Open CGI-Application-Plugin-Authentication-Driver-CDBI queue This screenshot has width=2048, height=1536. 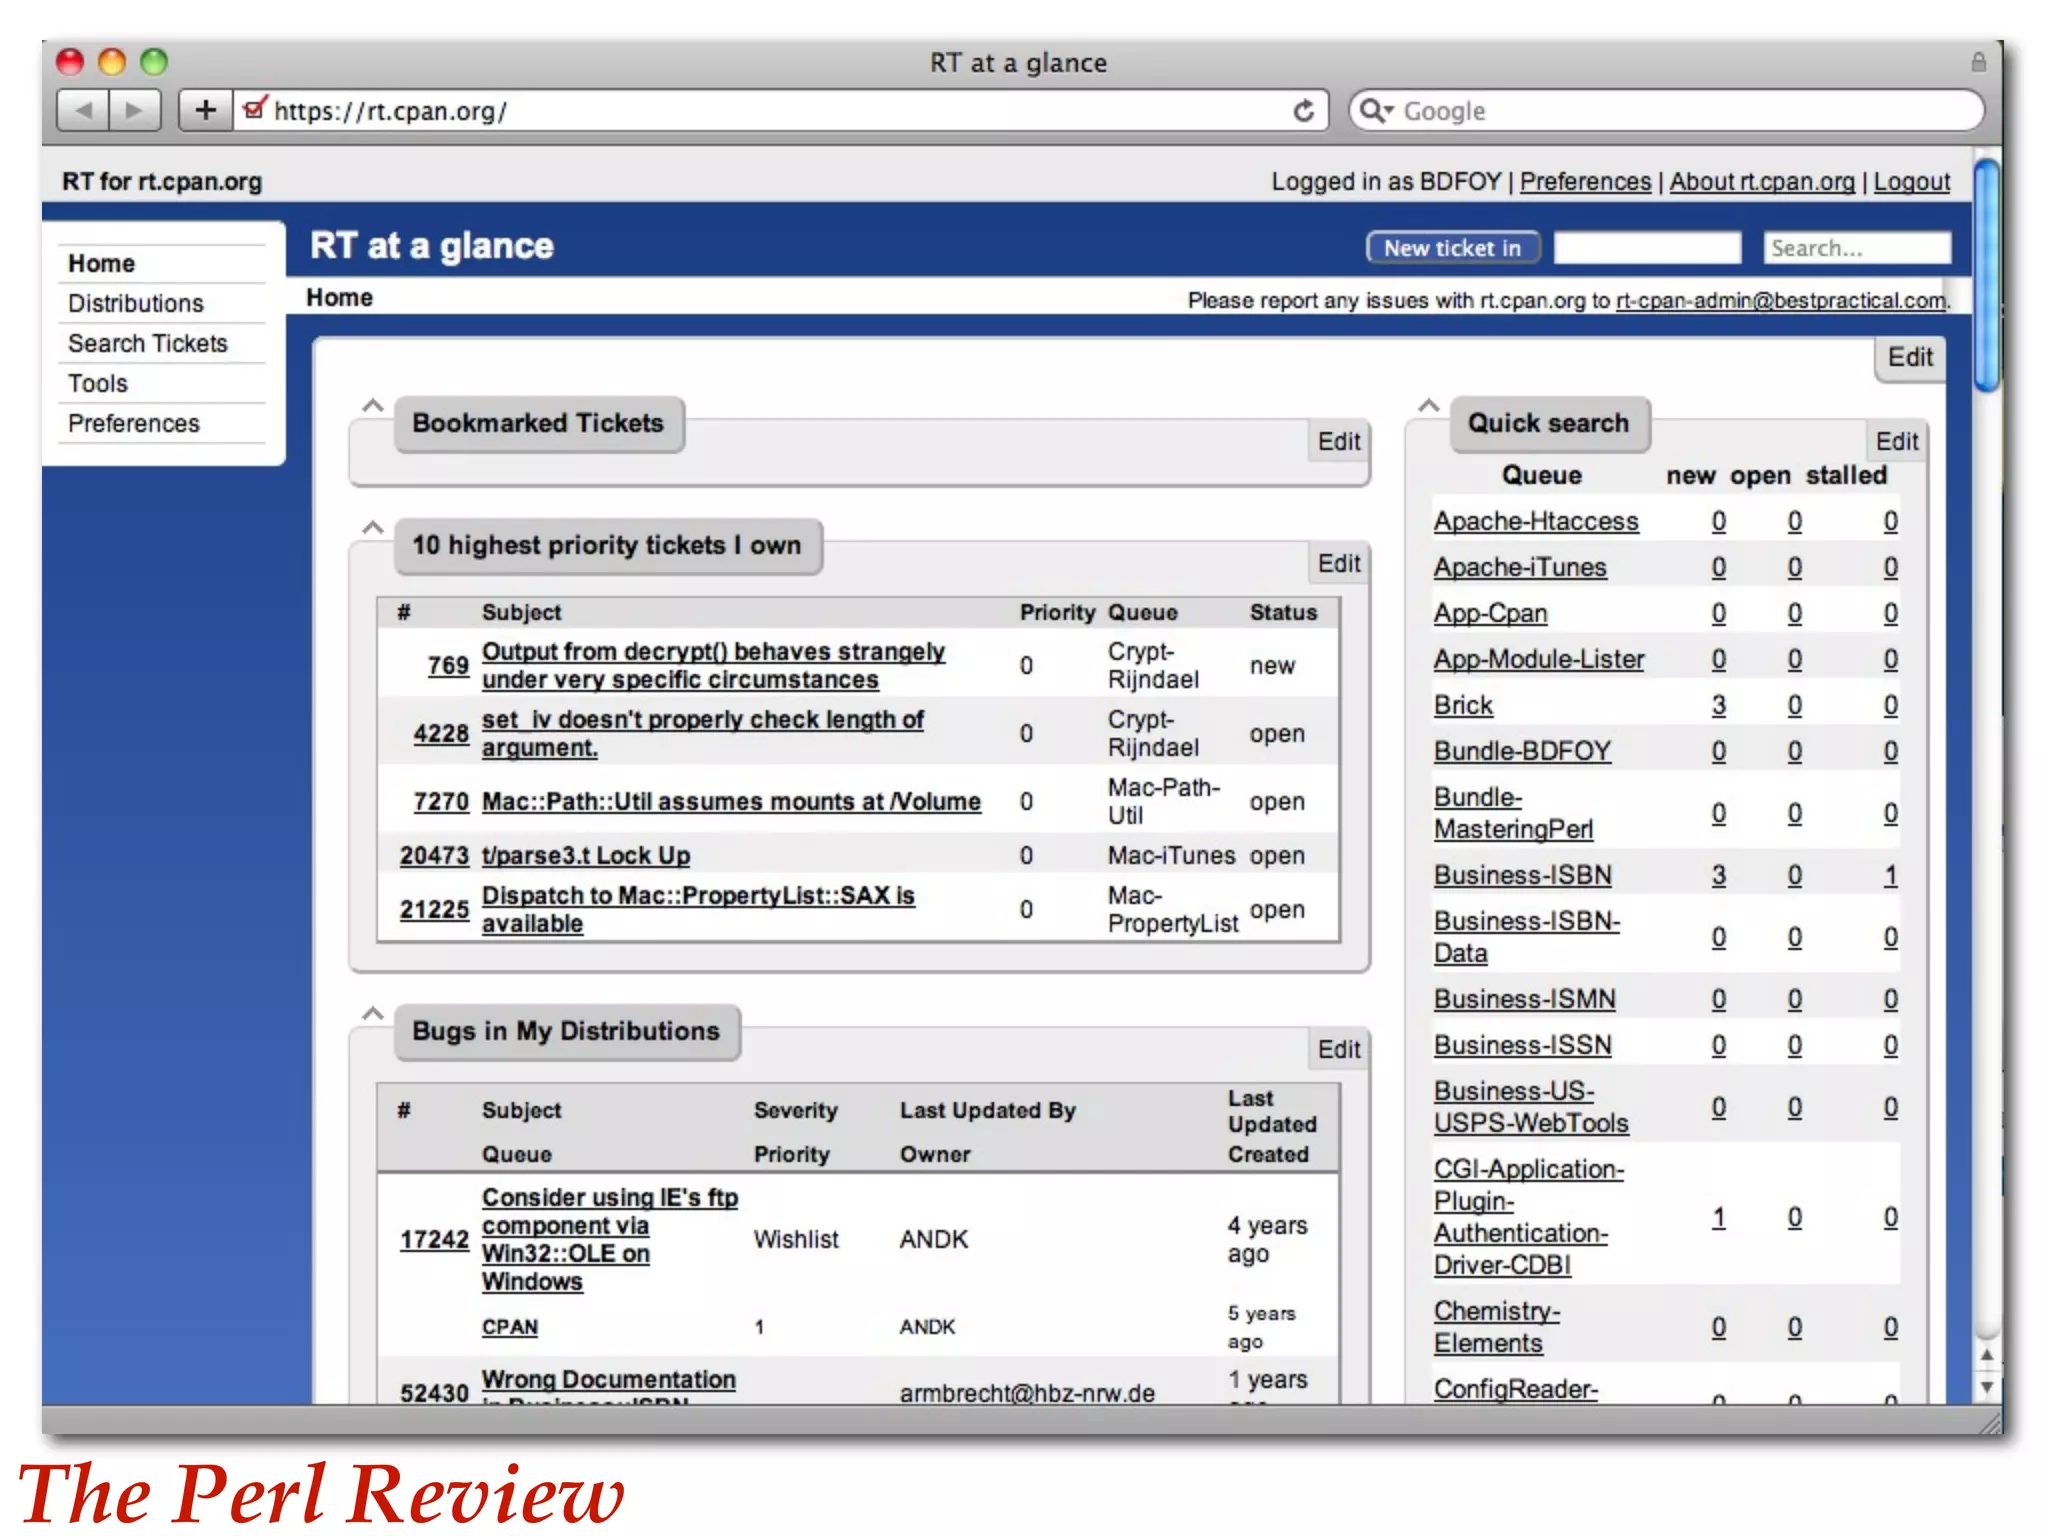coord(1529,1217)
